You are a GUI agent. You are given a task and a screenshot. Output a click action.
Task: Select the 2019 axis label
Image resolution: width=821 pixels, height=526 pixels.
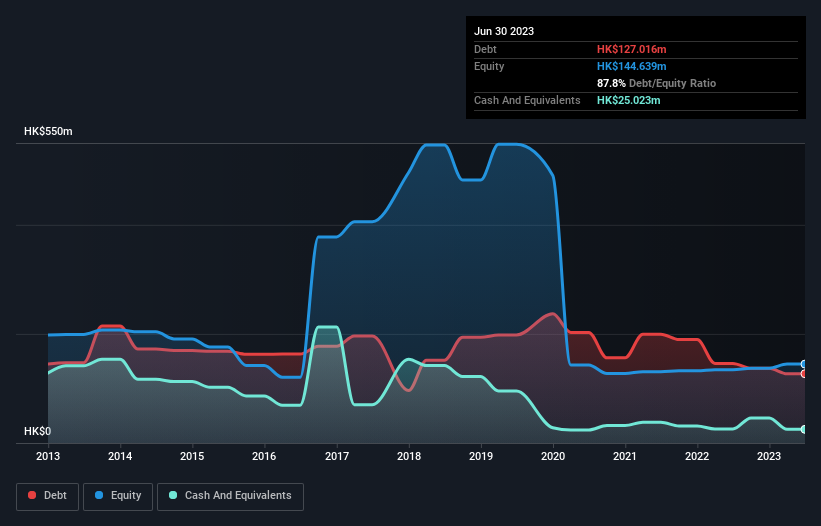(x=481, y=456)
